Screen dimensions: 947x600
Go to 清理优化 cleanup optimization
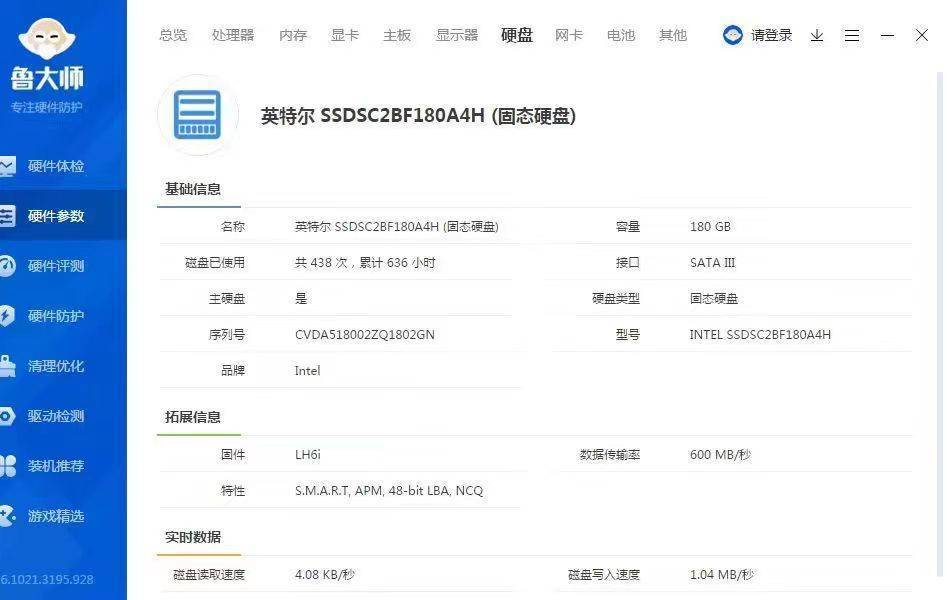55,366
